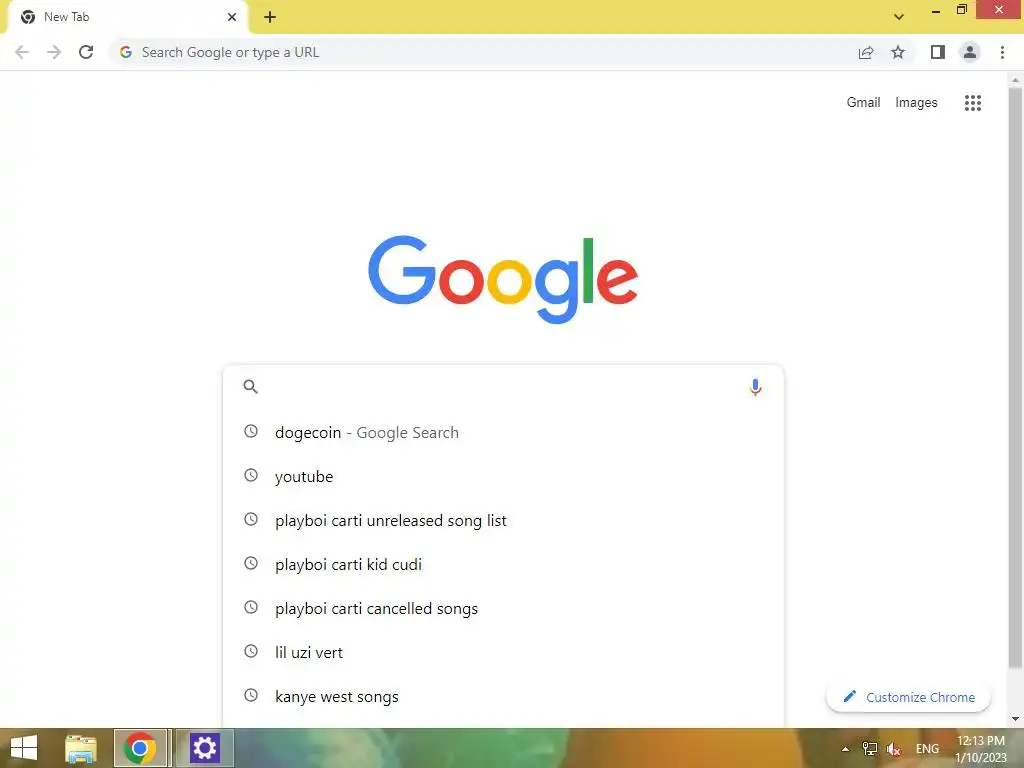The image size is (1024, 768).
Task: Click the Chrome taskbar icon
Action: pos(140,748)
